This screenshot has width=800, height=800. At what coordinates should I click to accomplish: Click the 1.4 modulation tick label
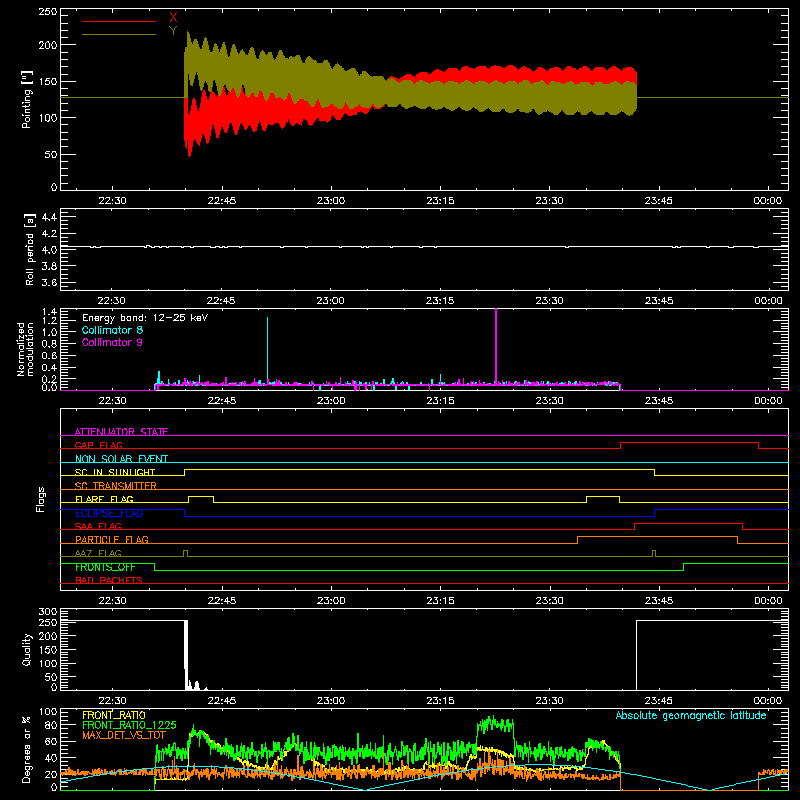coord(49,312)
